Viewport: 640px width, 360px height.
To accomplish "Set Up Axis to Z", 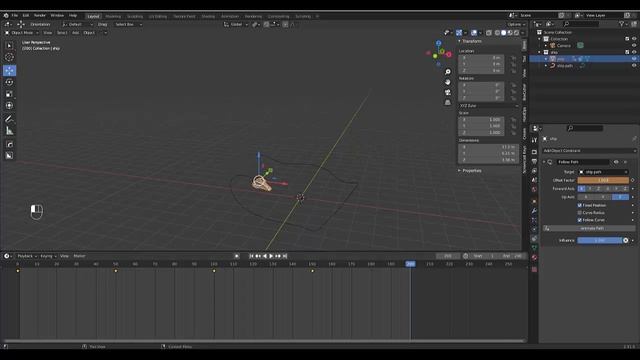I will tap(620, 197).
